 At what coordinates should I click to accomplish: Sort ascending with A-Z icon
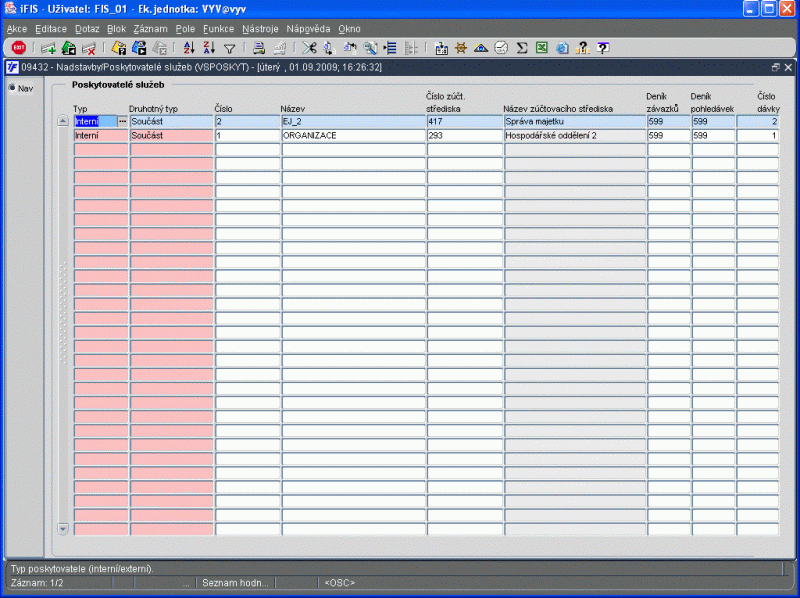[x=189, y=48]
